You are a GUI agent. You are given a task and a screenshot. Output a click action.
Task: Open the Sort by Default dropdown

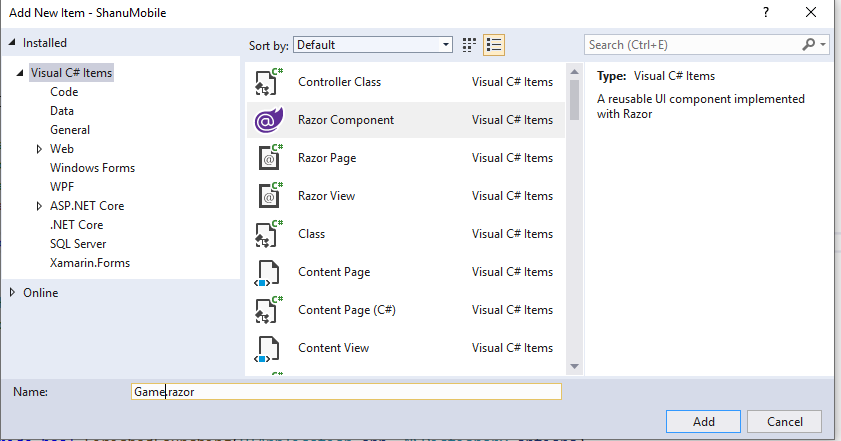point(373,45)
